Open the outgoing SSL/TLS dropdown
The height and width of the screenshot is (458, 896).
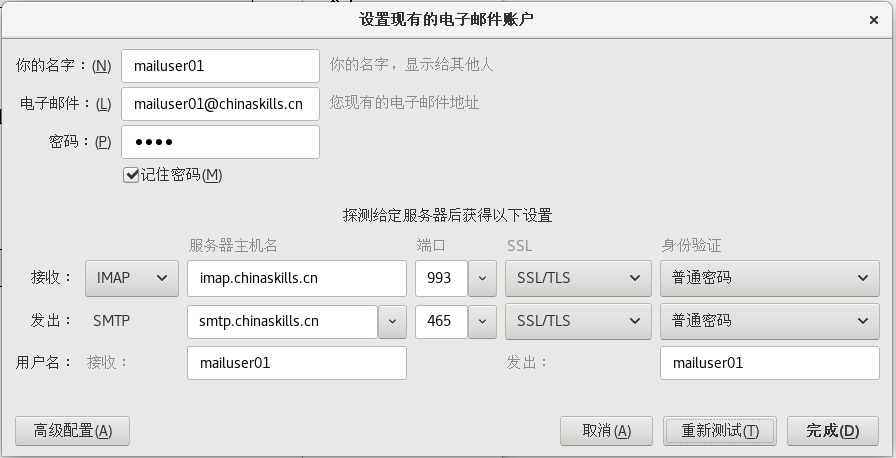pos(578,321)
